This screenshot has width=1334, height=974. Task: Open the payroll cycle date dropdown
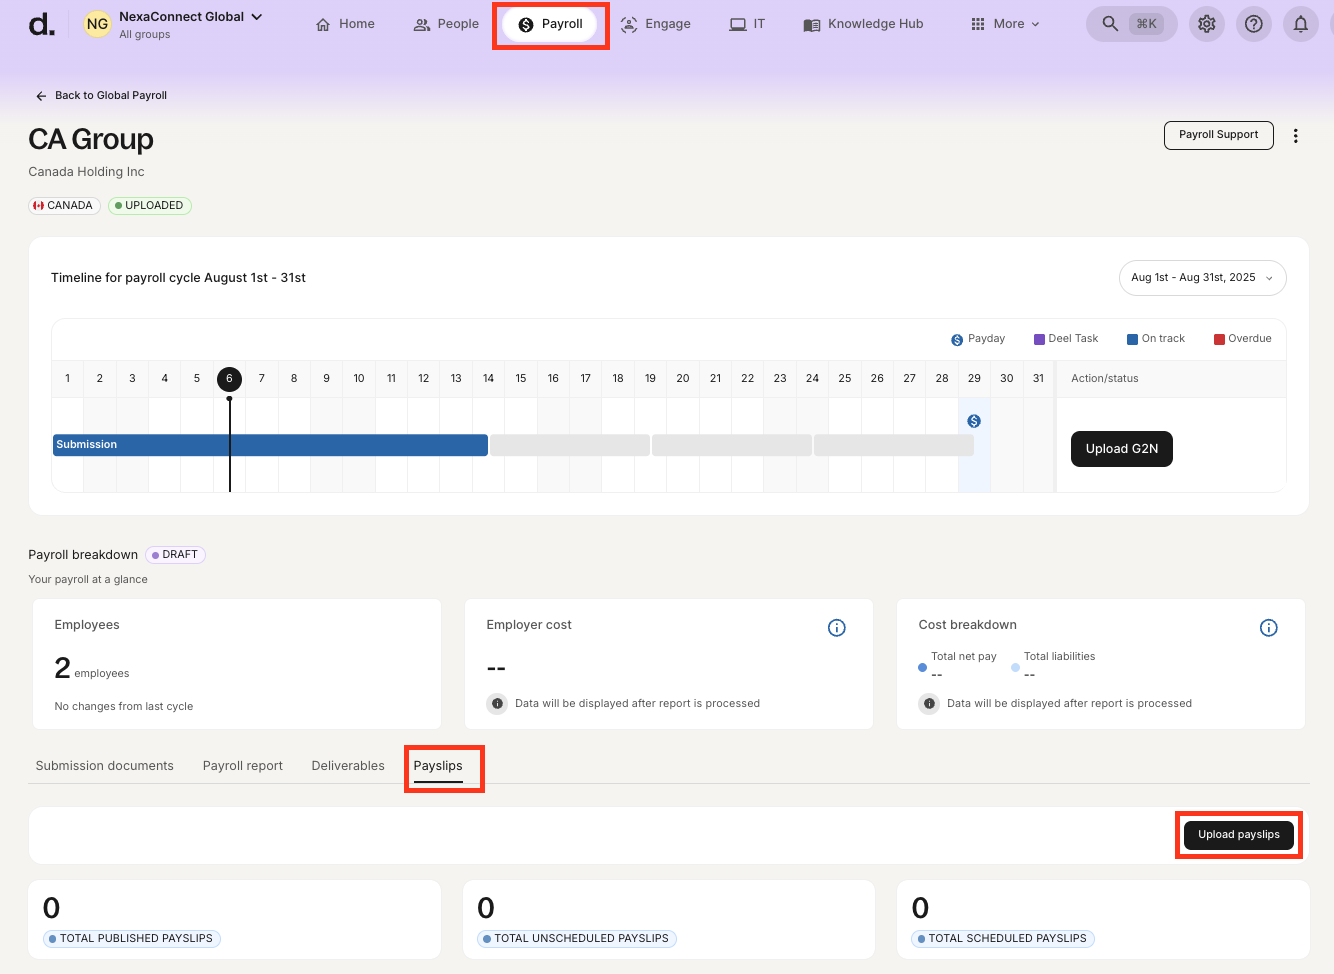[x=1202, y=278]
